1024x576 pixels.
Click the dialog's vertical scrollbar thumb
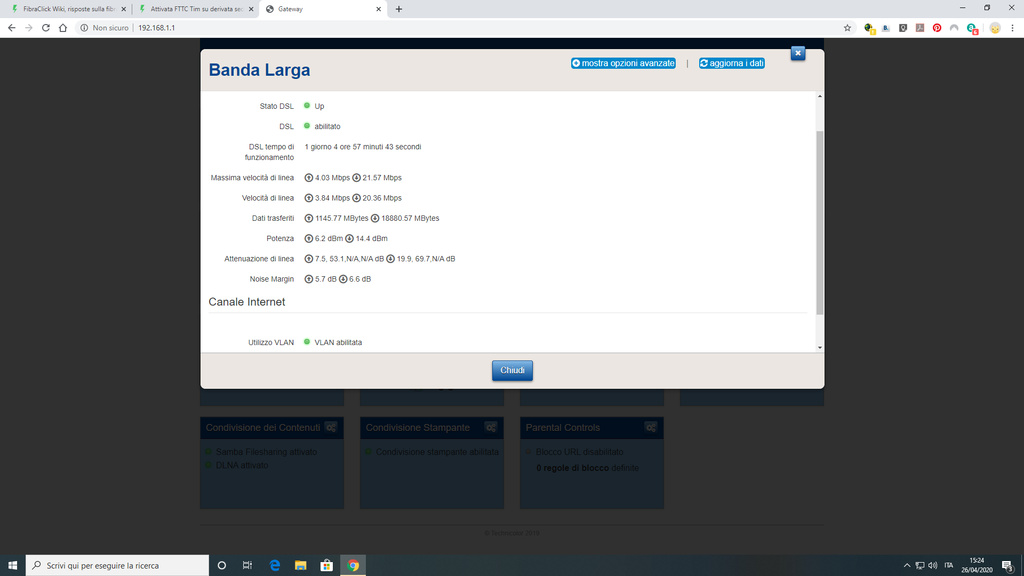pos(820,223)
